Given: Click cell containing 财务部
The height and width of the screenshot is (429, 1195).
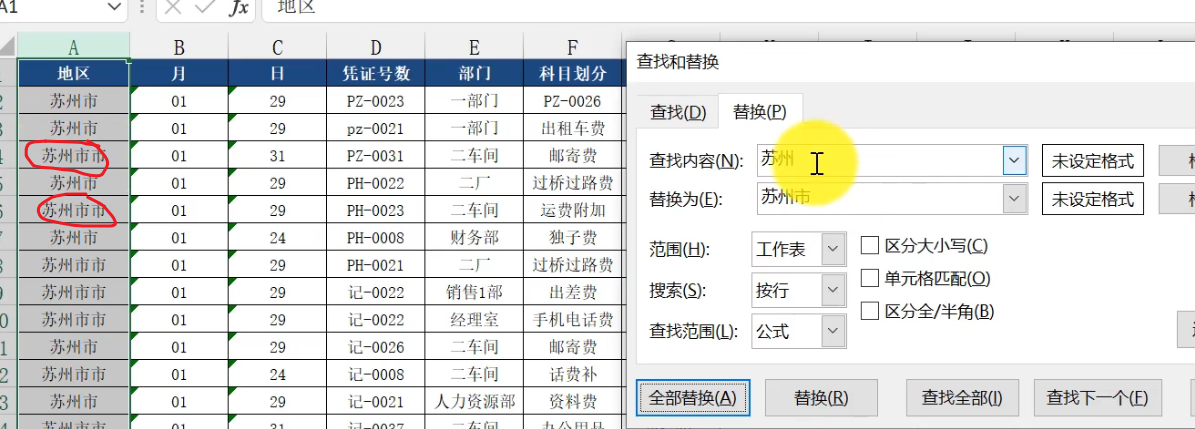Looking at the screenshot, I should pyautogui.click(x=474, y=238).
